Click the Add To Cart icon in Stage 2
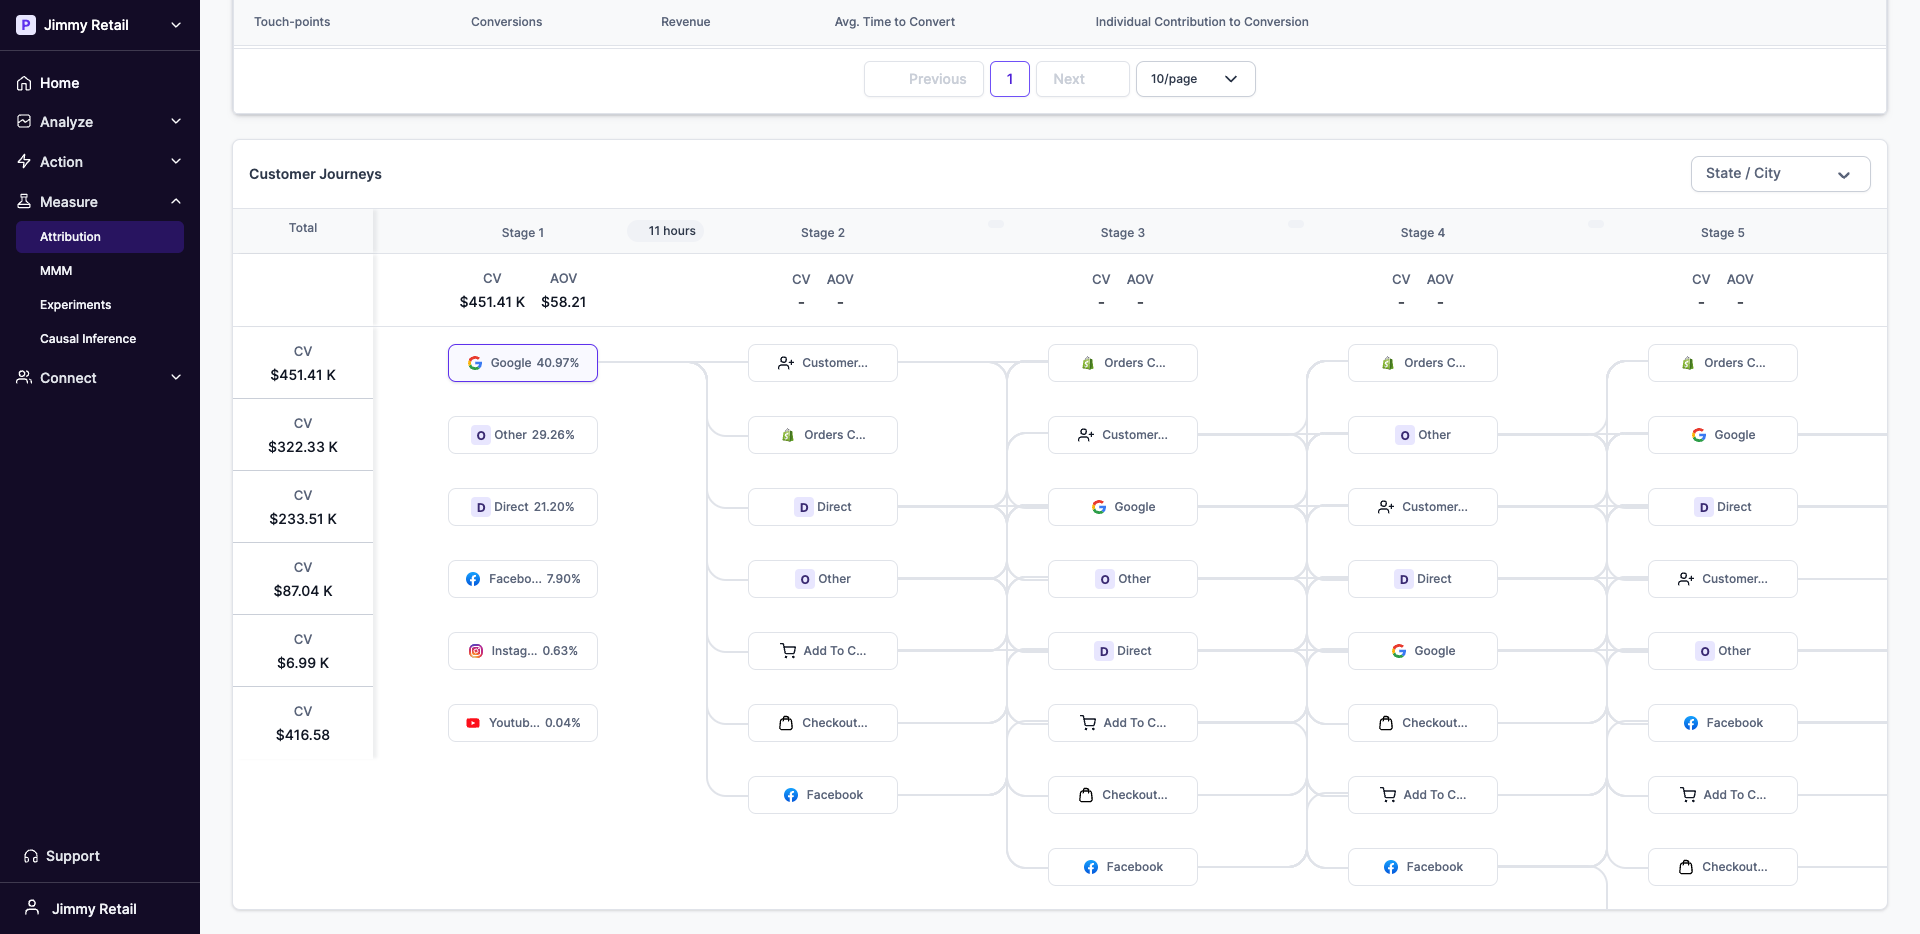Viewport: 1920px width, 934px height. coord(787,651)
